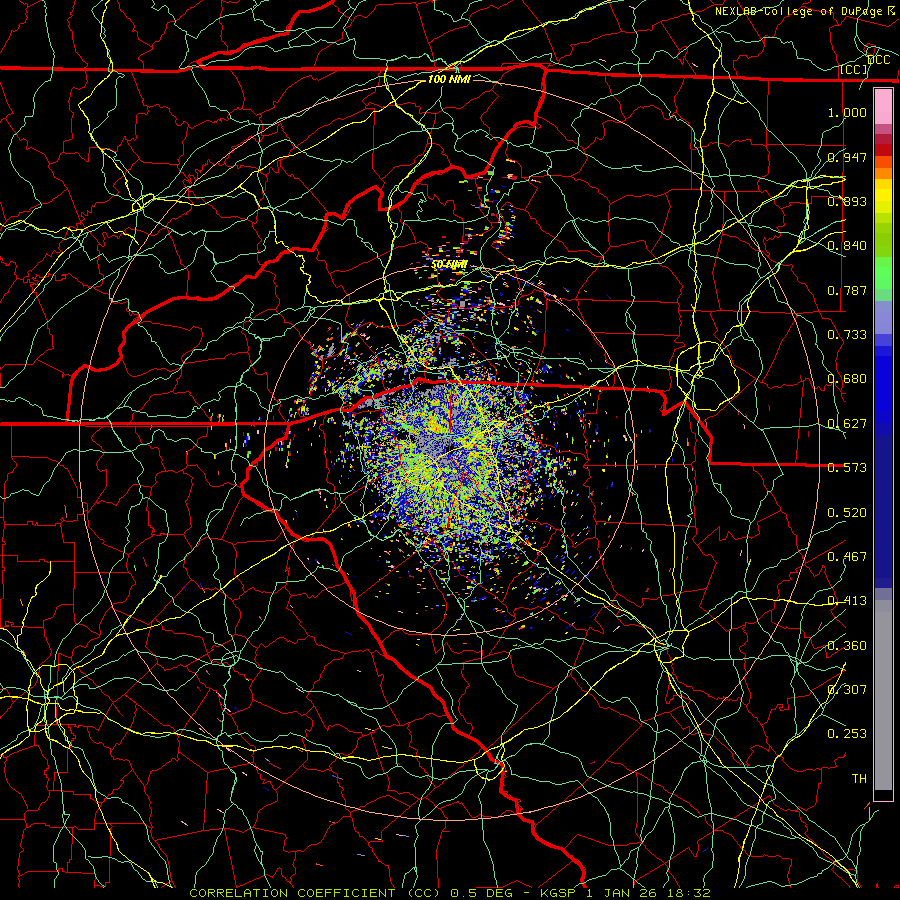900x900 pixels.
Task: Click the TH threshold label
Action: tap(859, 779)
